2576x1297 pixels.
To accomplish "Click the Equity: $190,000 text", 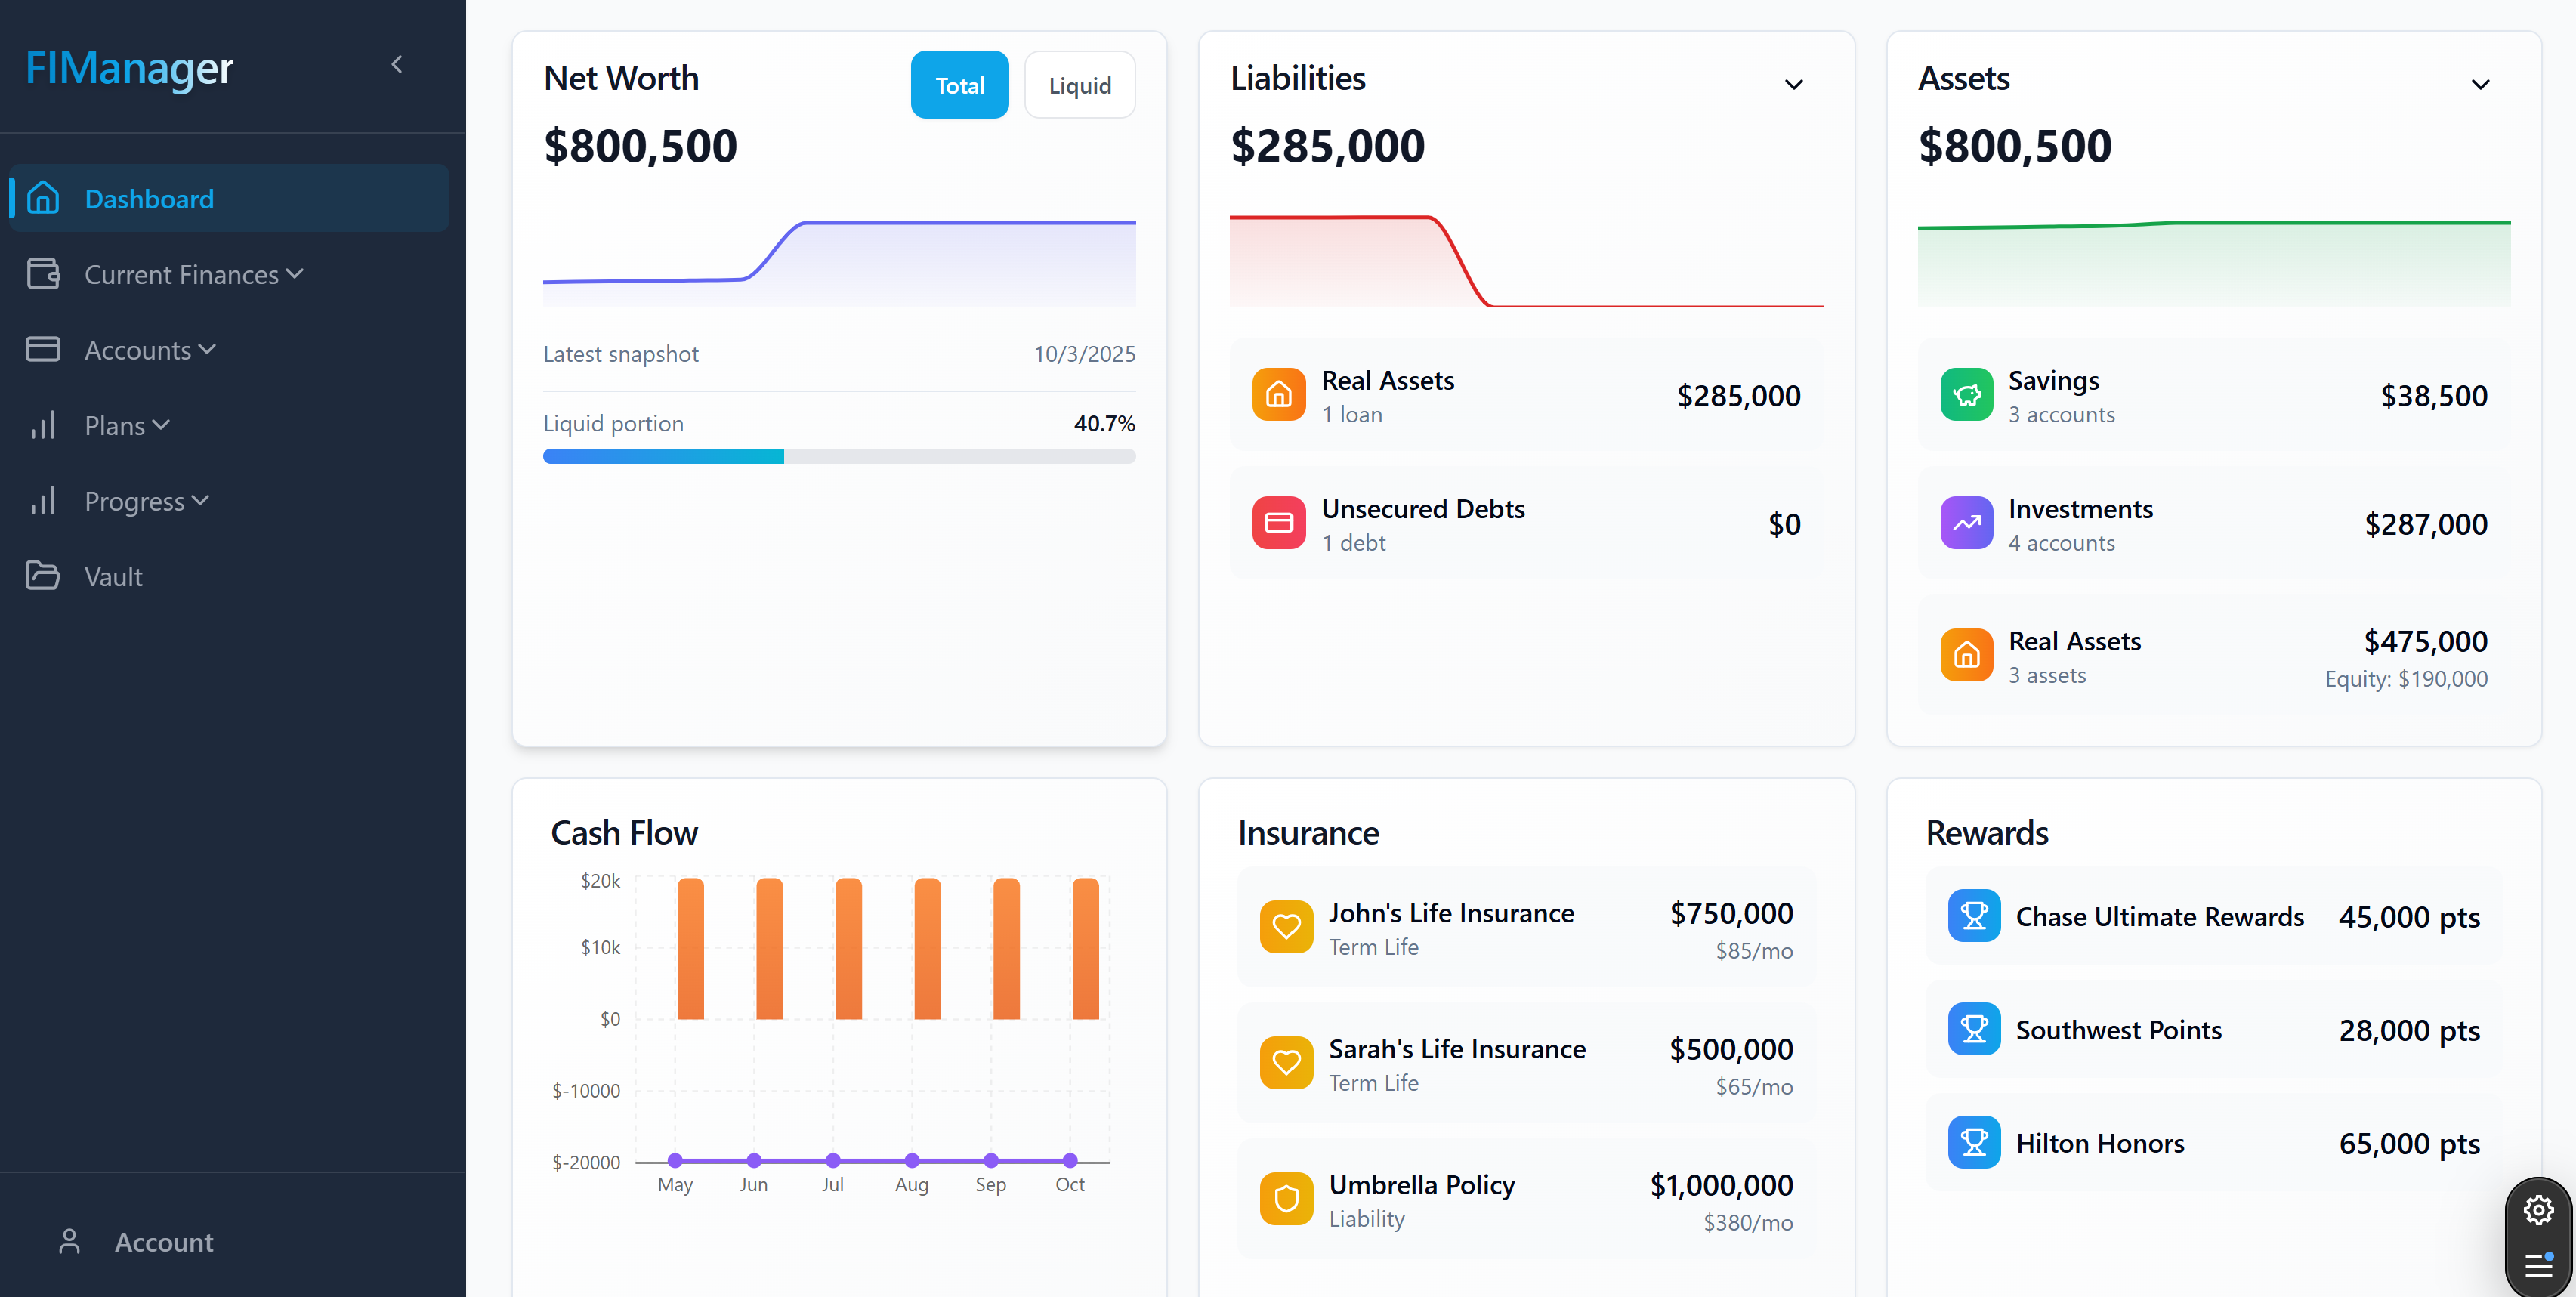I will tap(2406, 678).
